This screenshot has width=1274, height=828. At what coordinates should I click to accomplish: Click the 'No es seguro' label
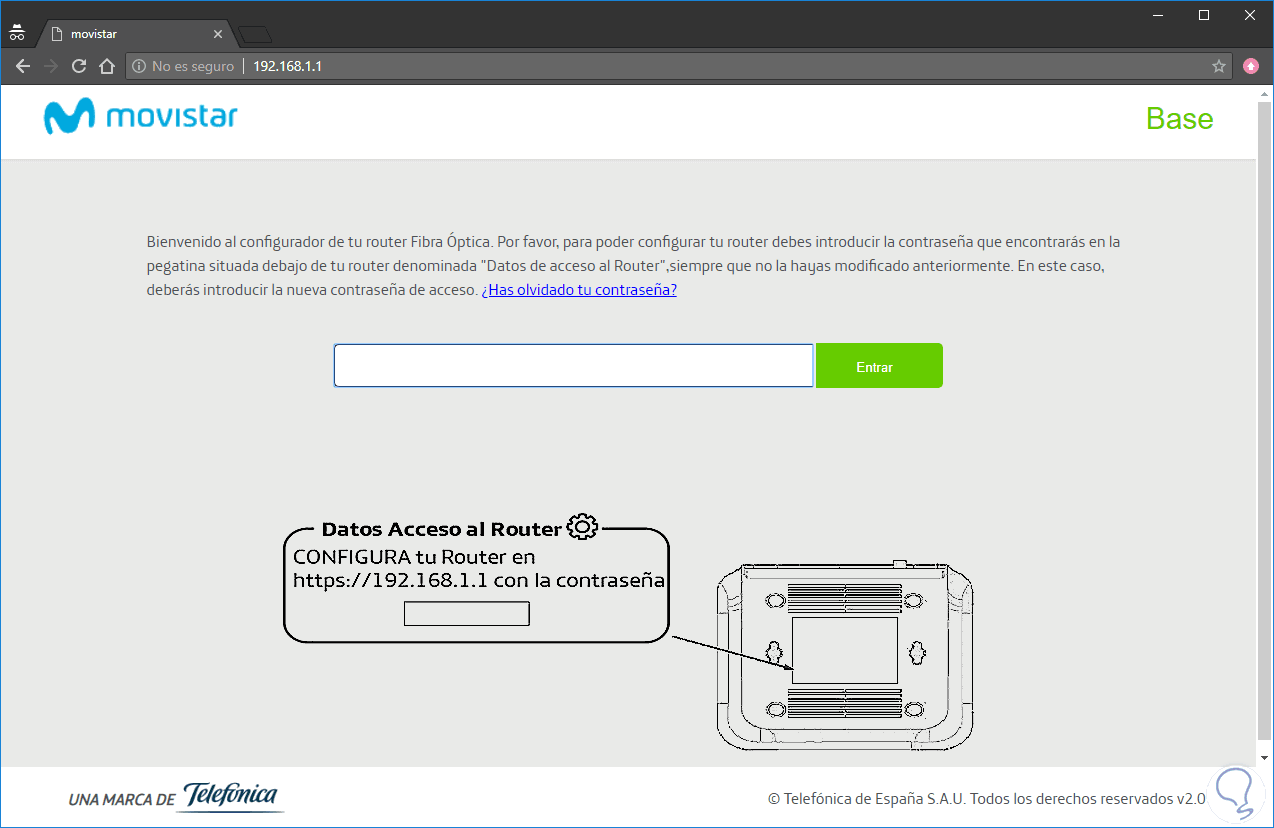click(193, 67)
